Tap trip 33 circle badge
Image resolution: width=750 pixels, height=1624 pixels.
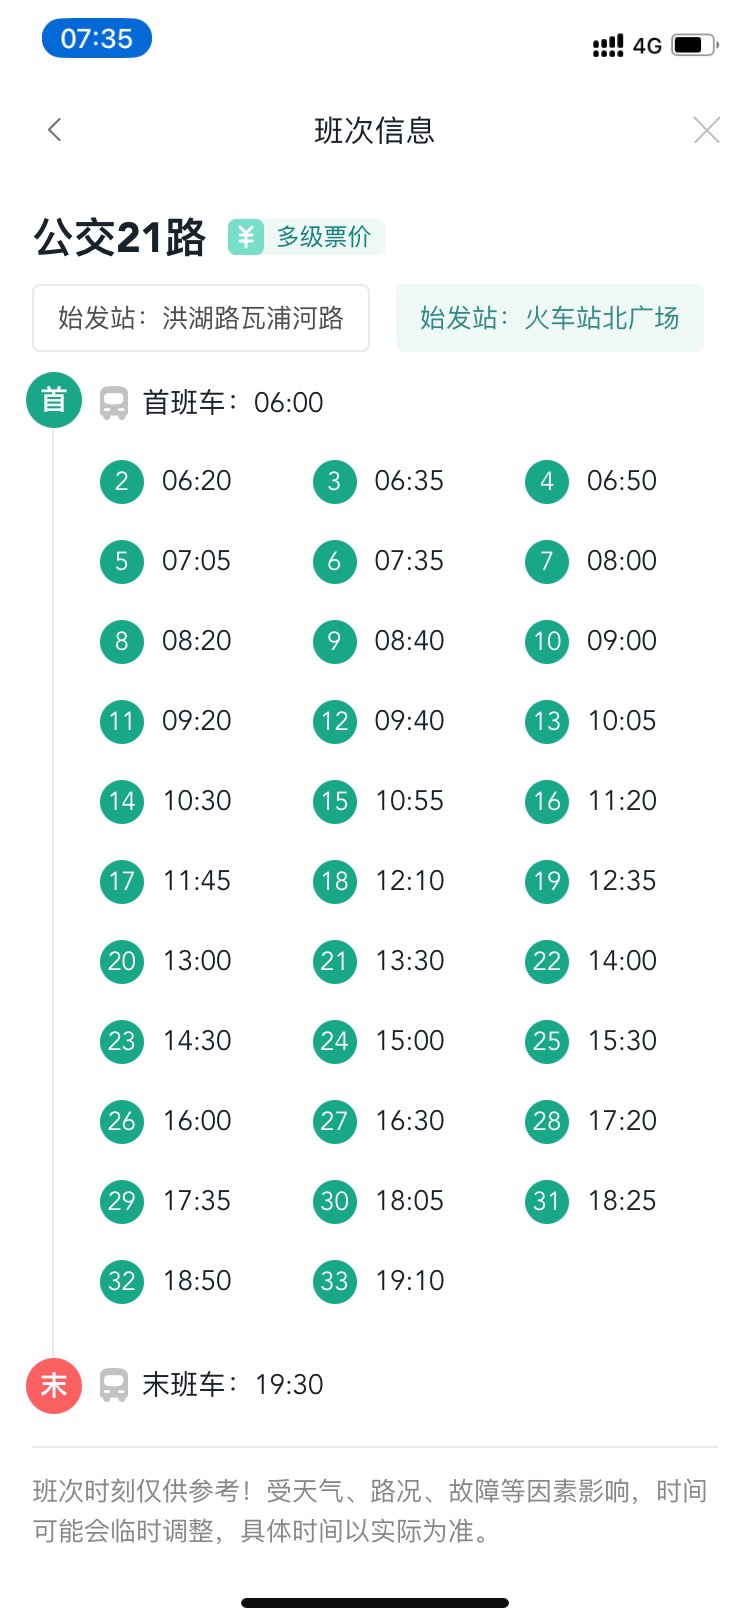tap(334, 1281)
